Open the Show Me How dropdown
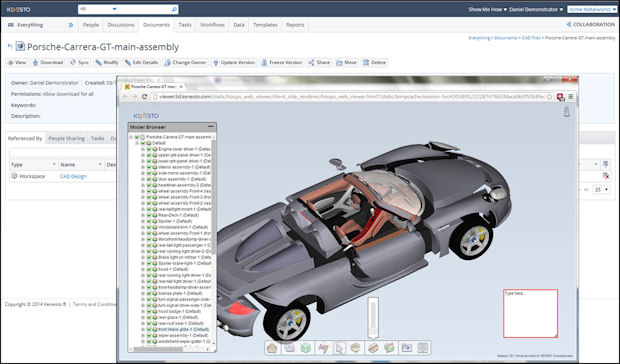Image resolution: width=620 pixels, height=364 pixels. [x=487, y=9]
